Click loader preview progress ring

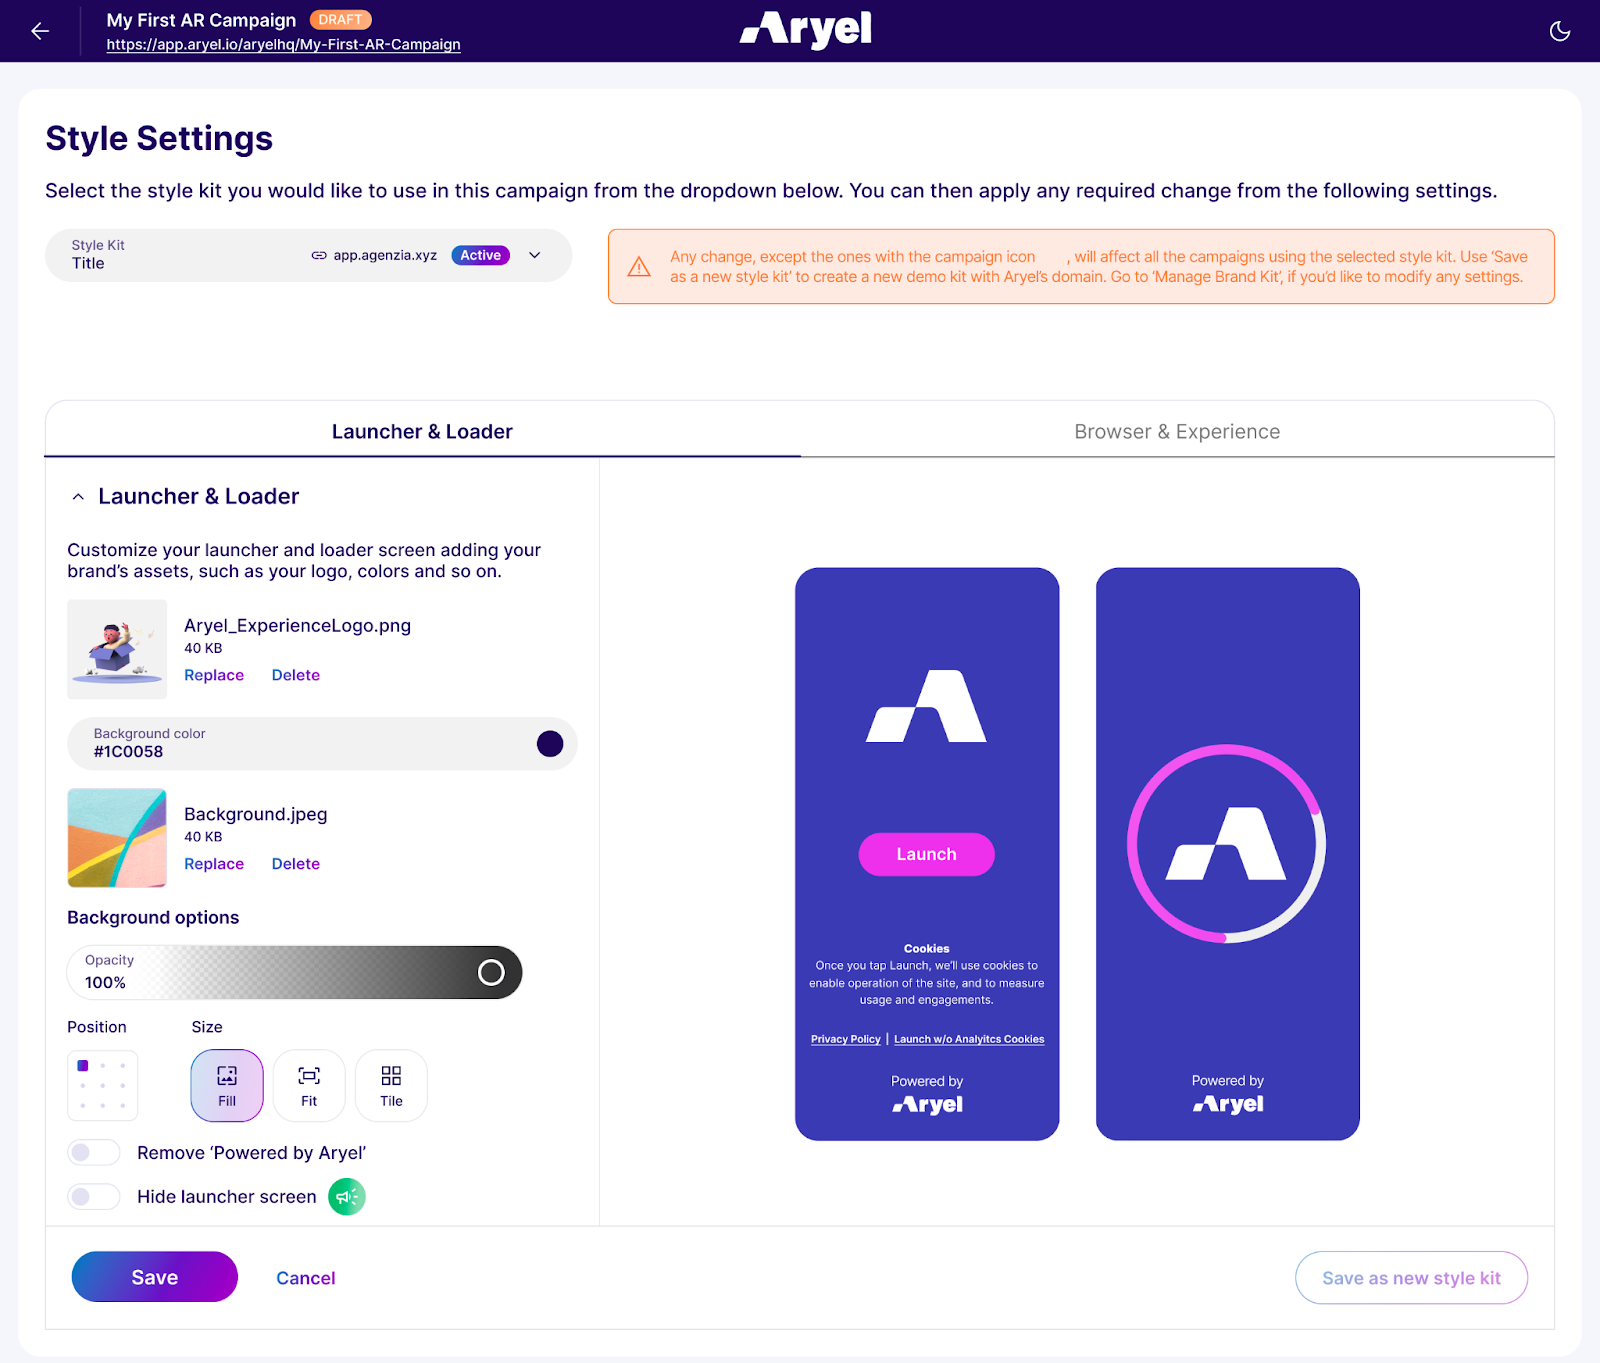[1226, 844]
